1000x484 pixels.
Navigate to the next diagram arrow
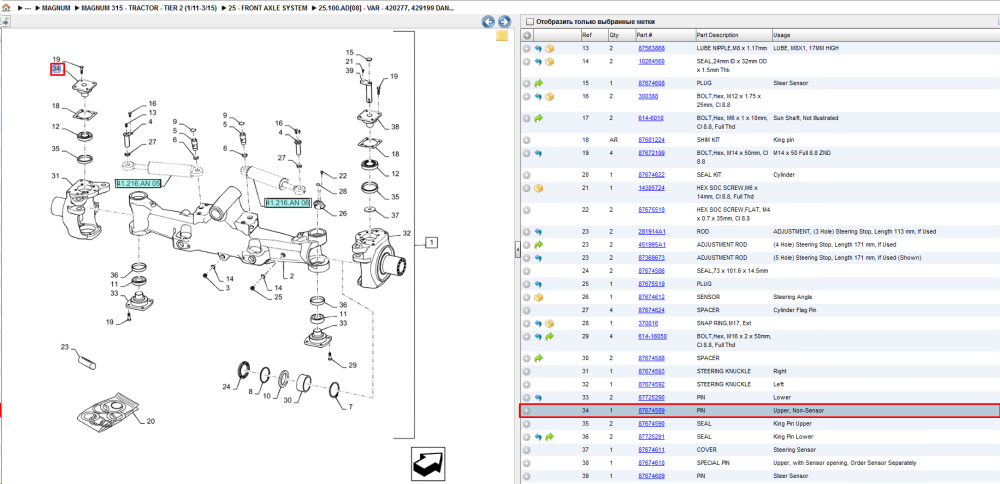504,22
